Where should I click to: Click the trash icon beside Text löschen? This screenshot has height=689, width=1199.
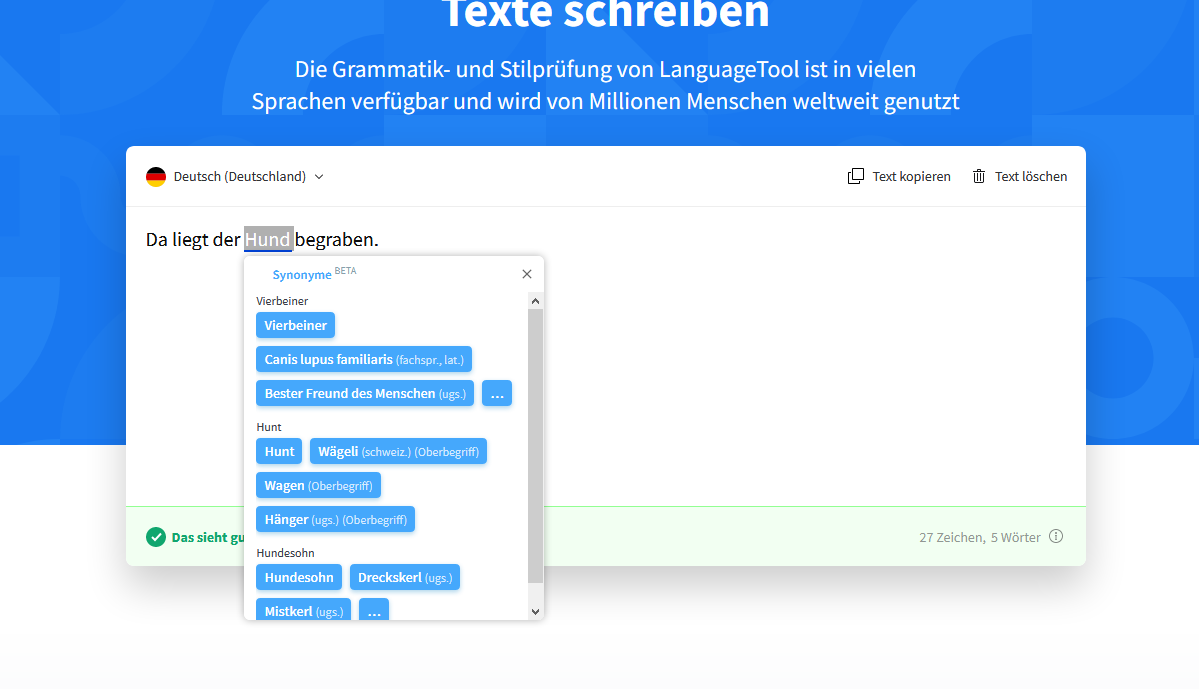click(979, 177)
